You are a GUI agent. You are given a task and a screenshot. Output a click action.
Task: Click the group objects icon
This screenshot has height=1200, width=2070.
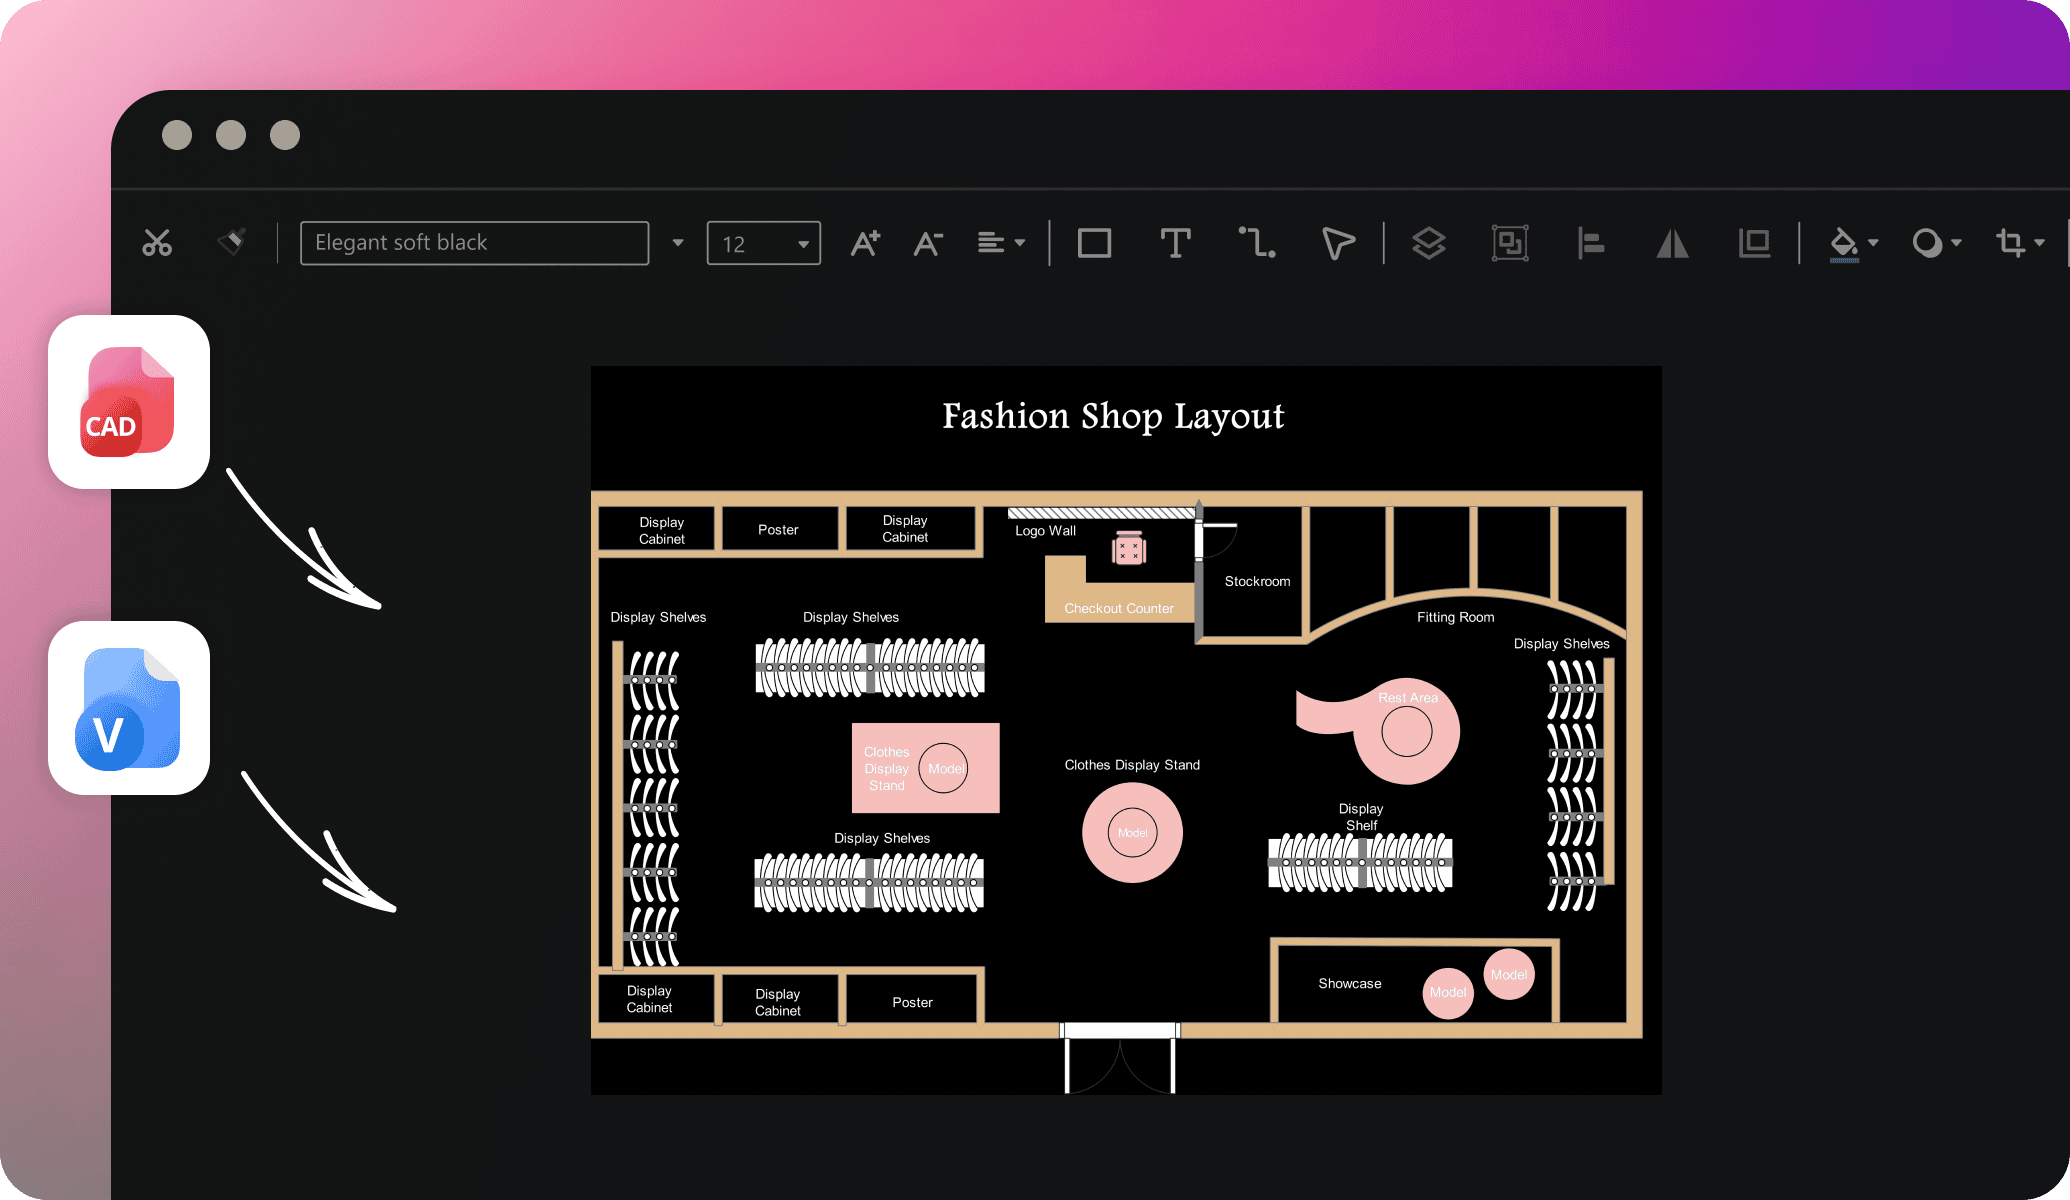tap(1509, 243)
